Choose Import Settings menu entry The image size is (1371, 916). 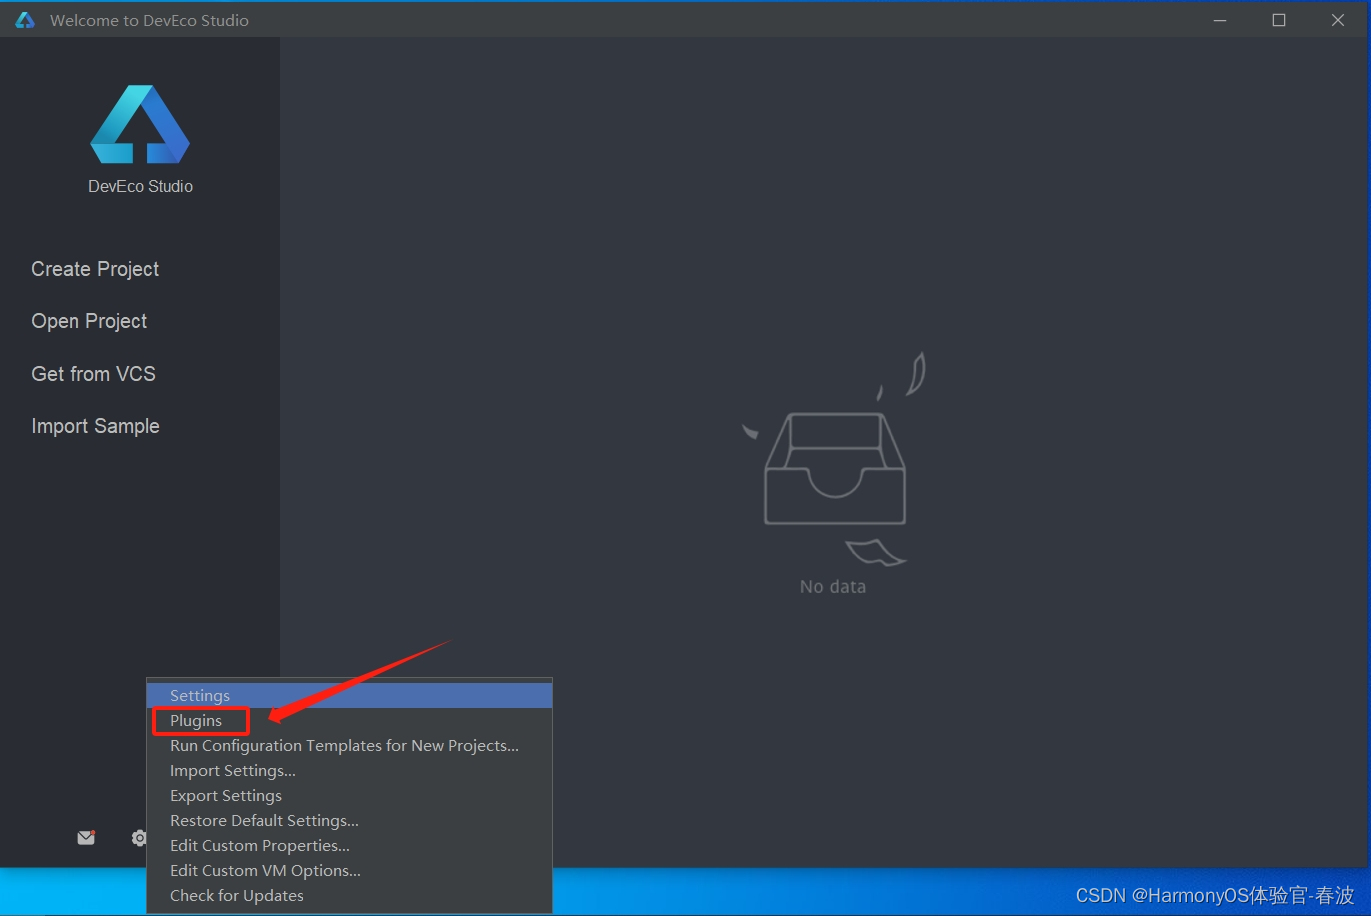(x=349, y=770)
